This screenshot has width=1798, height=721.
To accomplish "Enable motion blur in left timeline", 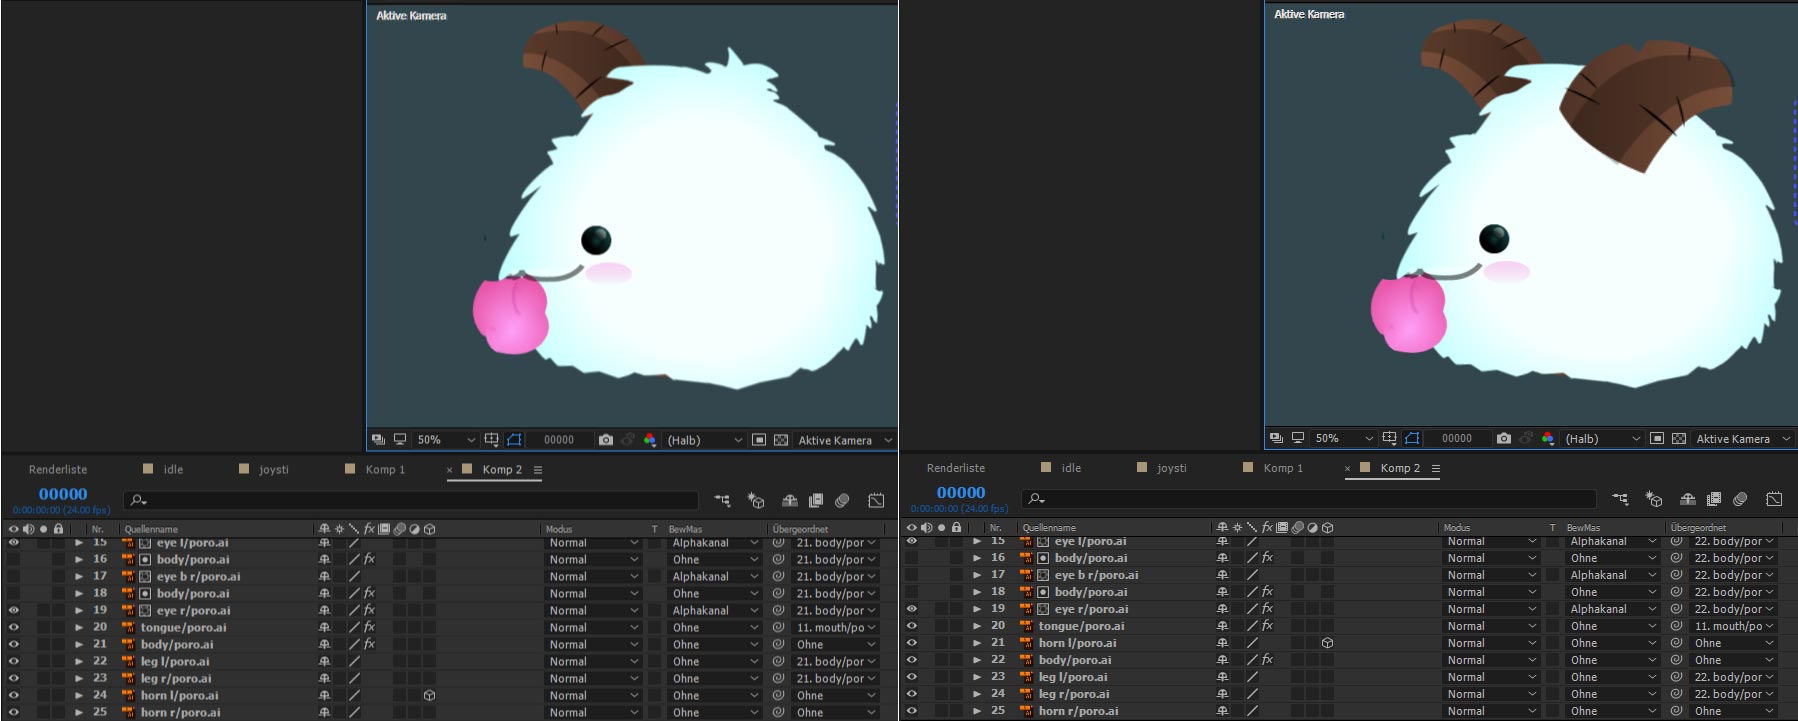I will click(842, 500).
